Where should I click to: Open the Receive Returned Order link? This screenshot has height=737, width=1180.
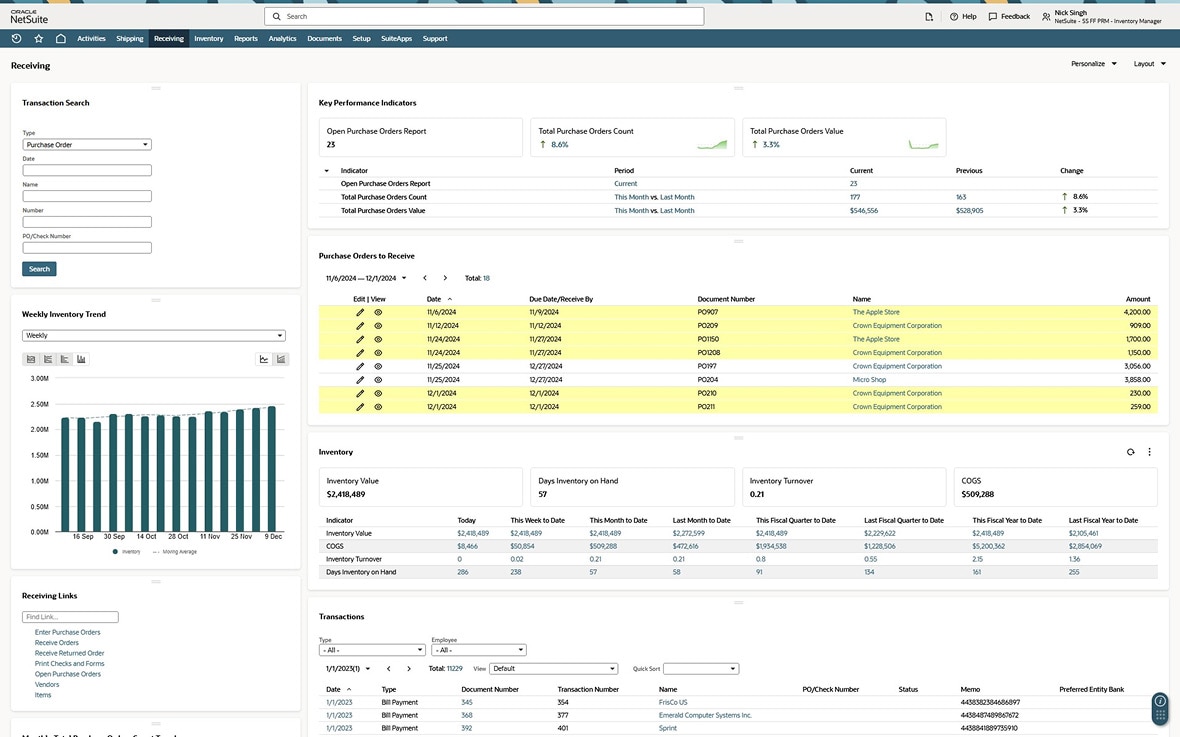[x=69, y=653]
